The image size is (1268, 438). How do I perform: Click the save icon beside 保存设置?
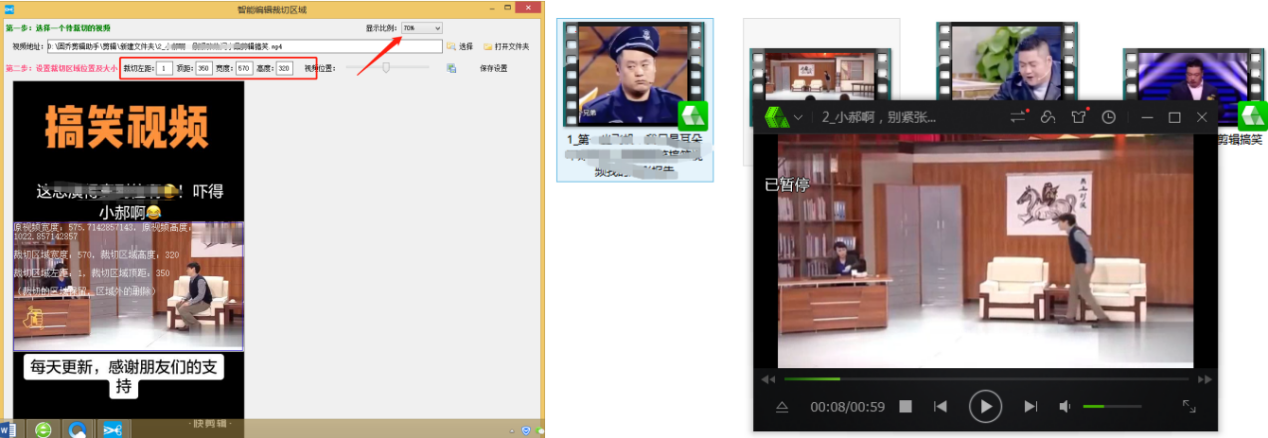click(452, 68)
